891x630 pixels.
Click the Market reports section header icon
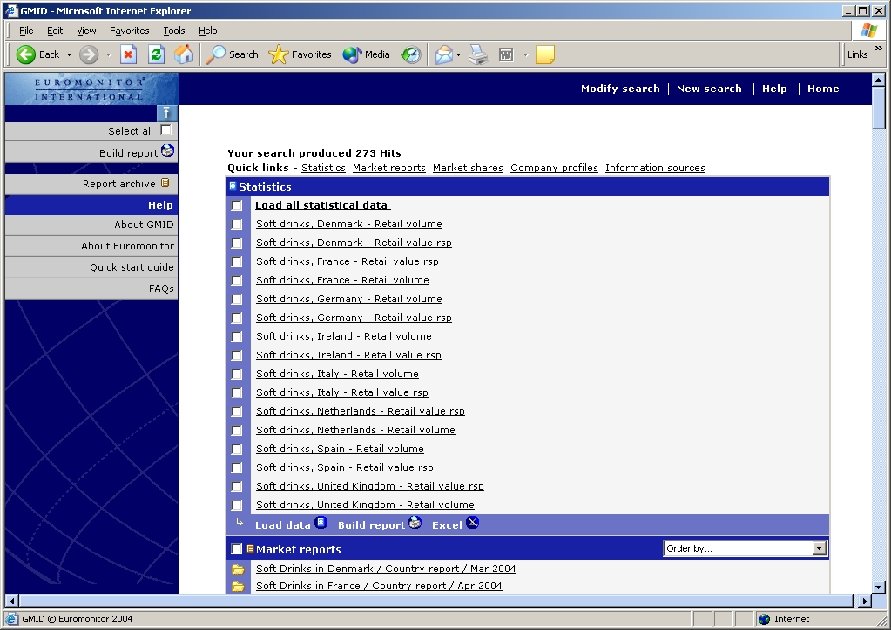pos(249,549)
